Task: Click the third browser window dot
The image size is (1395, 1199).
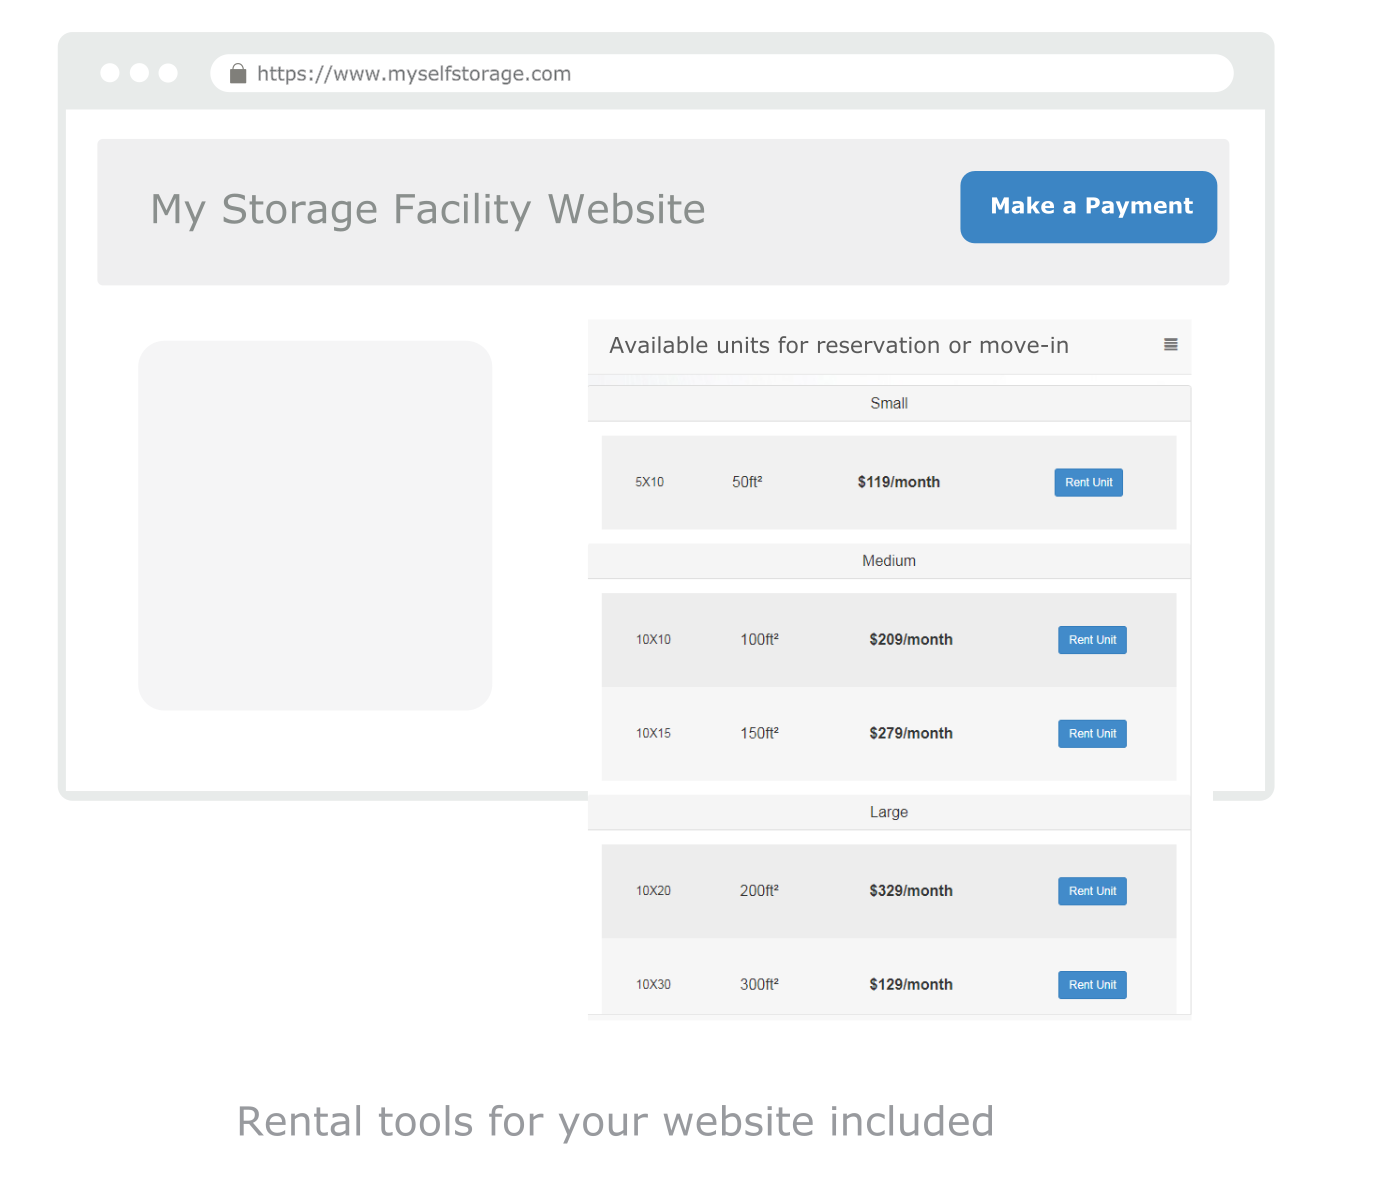Action: point(168,72)
